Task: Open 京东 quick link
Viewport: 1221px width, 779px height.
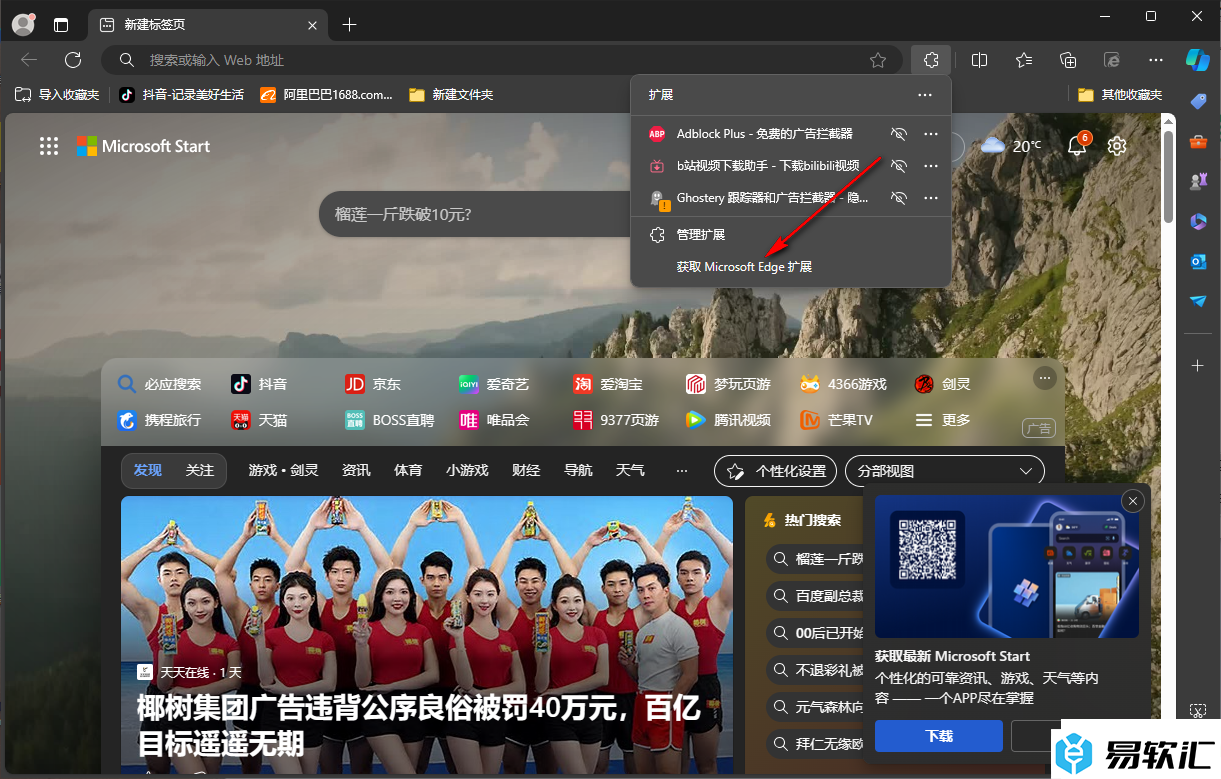Action: point(373,384)
